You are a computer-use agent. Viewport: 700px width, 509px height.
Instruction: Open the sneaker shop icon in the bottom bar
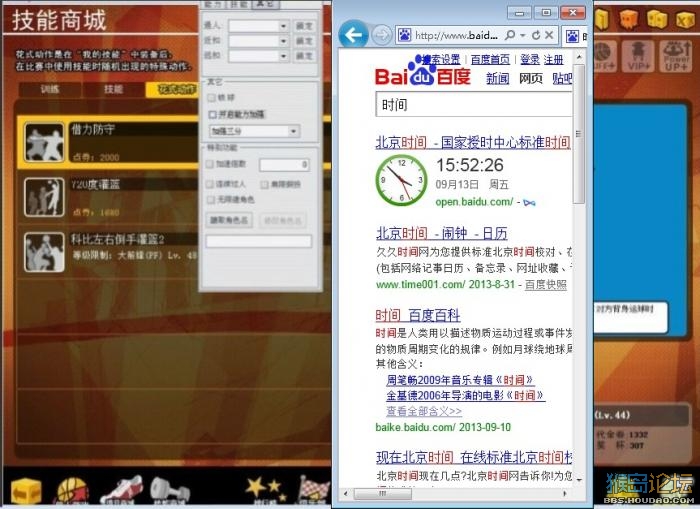(x=121, y=490)
